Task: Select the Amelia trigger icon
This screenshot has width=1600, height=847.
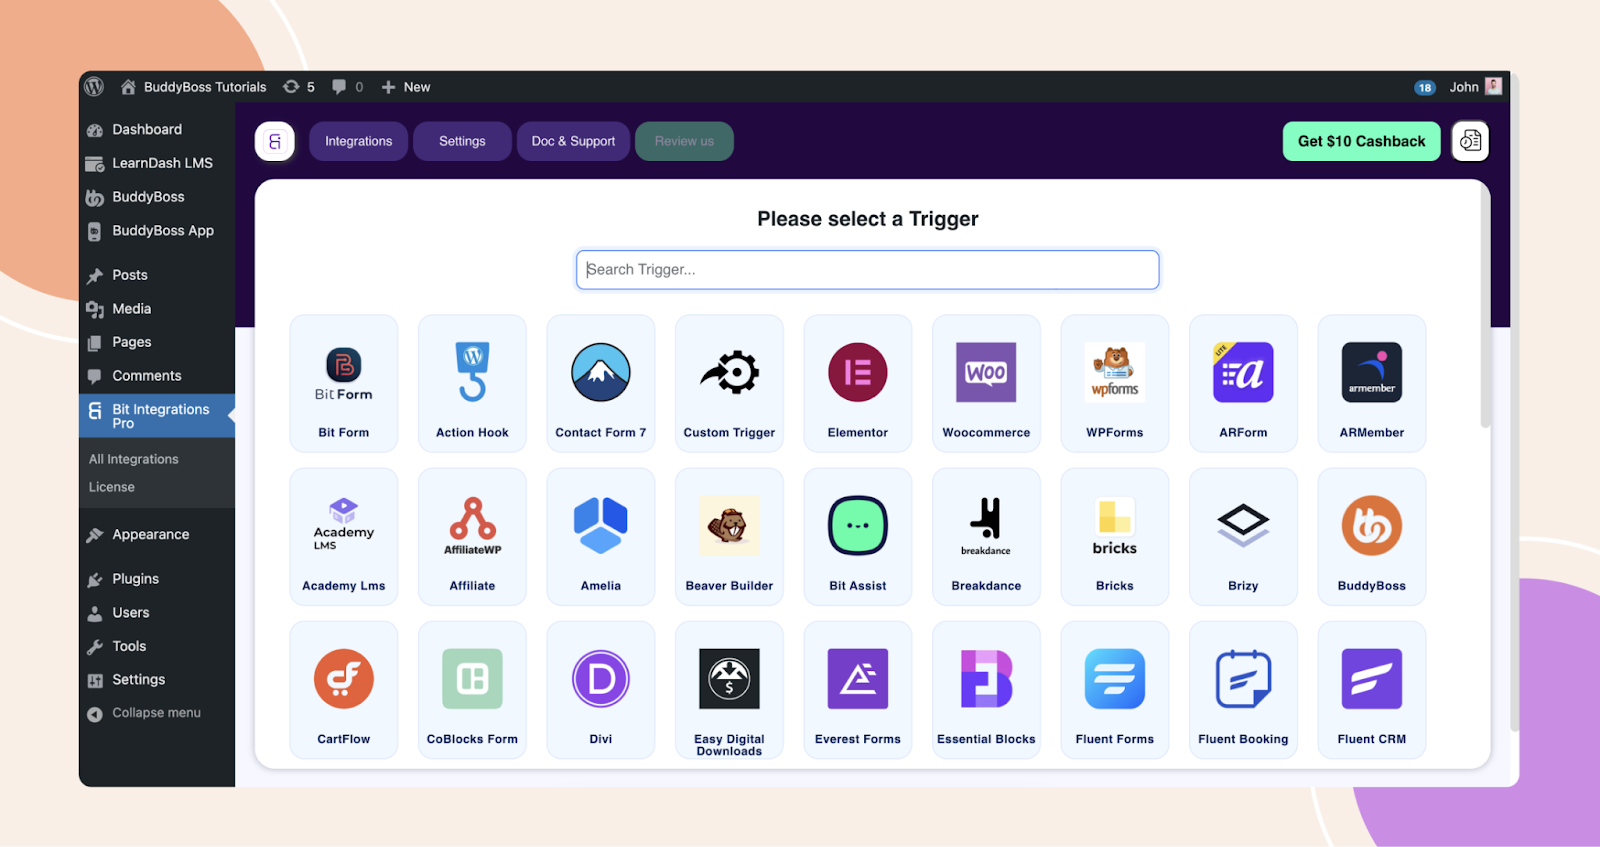Action: tap(600, 525)
